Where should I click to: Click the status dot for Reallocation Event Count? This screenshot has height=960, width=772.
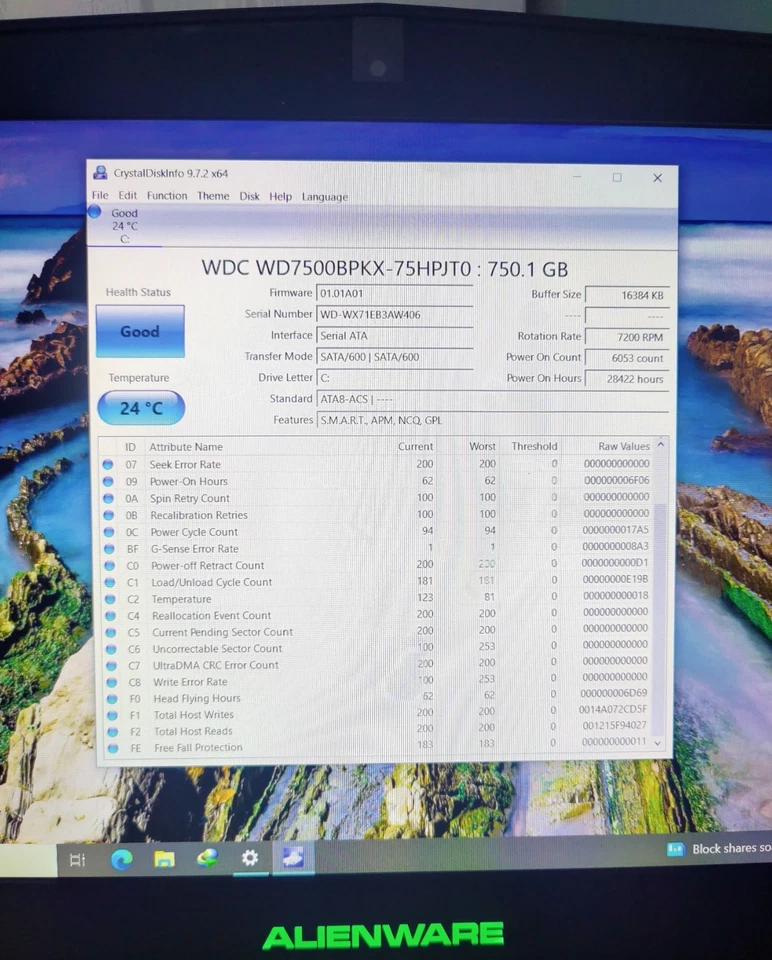111,615
